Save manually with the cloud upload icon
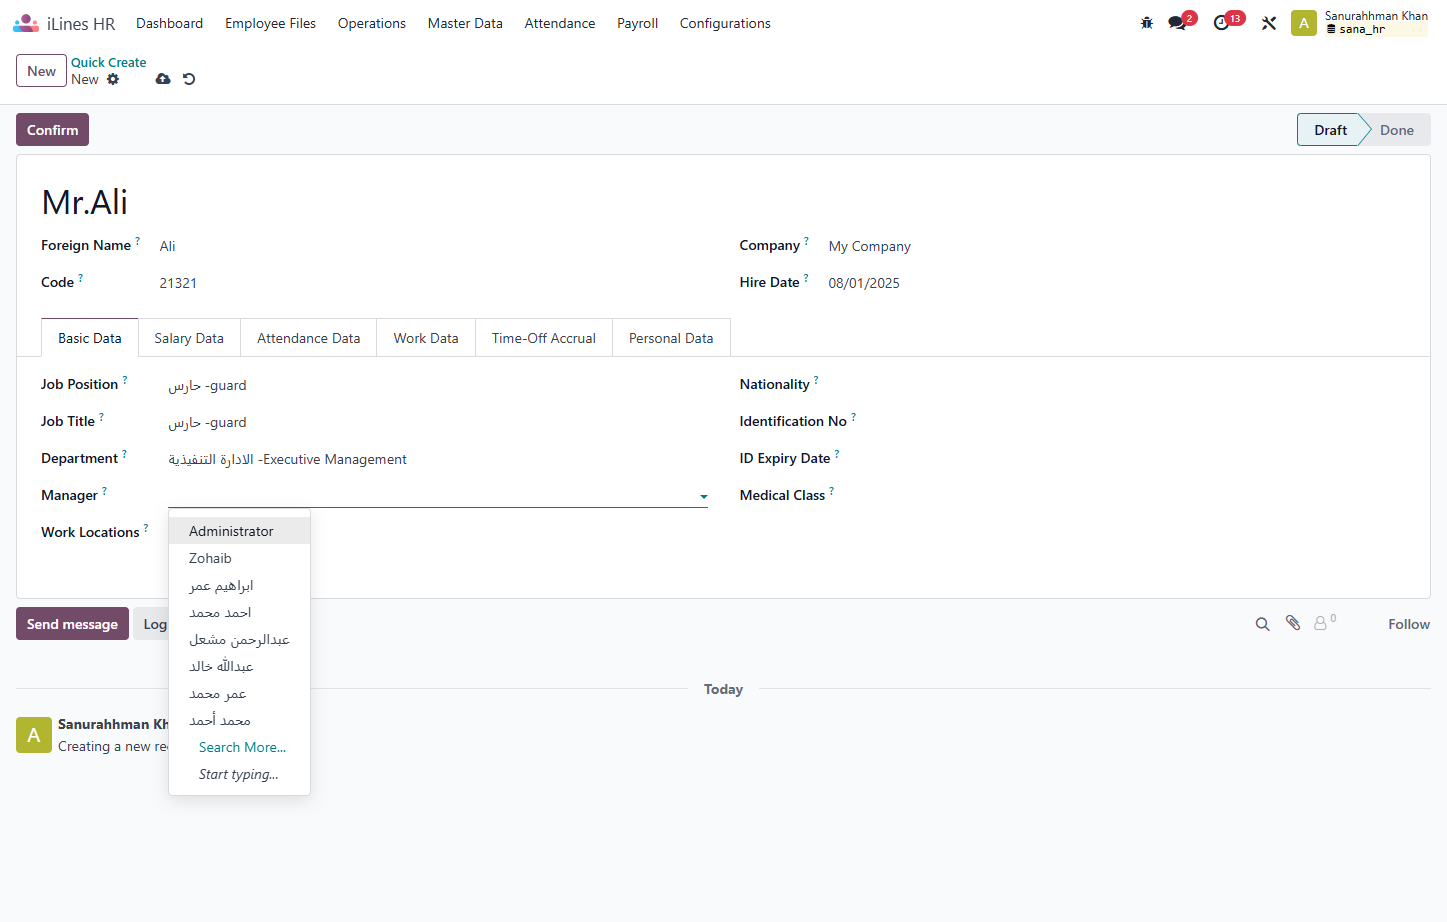This screenshot has height=922, width=1447. (163, 79)
